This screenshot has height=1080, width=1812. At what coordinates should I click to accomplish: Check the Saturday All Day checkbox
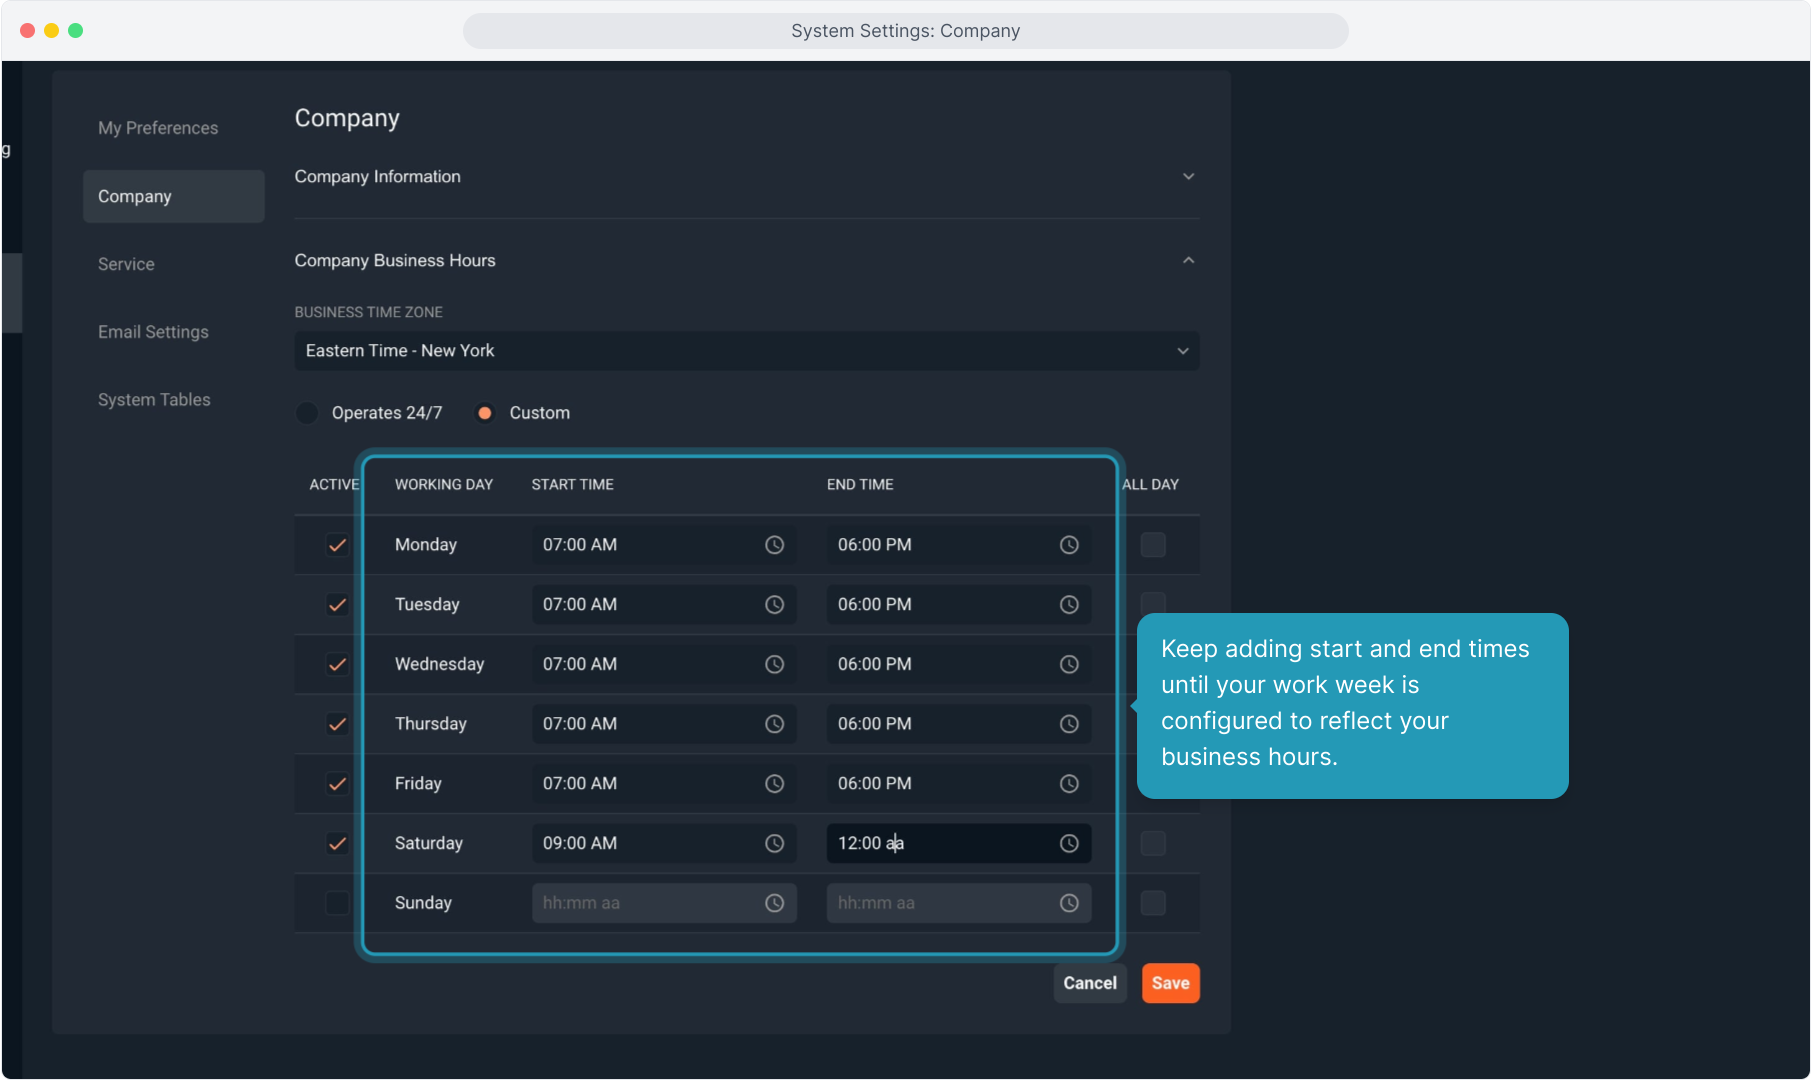tap(1153, 843)
